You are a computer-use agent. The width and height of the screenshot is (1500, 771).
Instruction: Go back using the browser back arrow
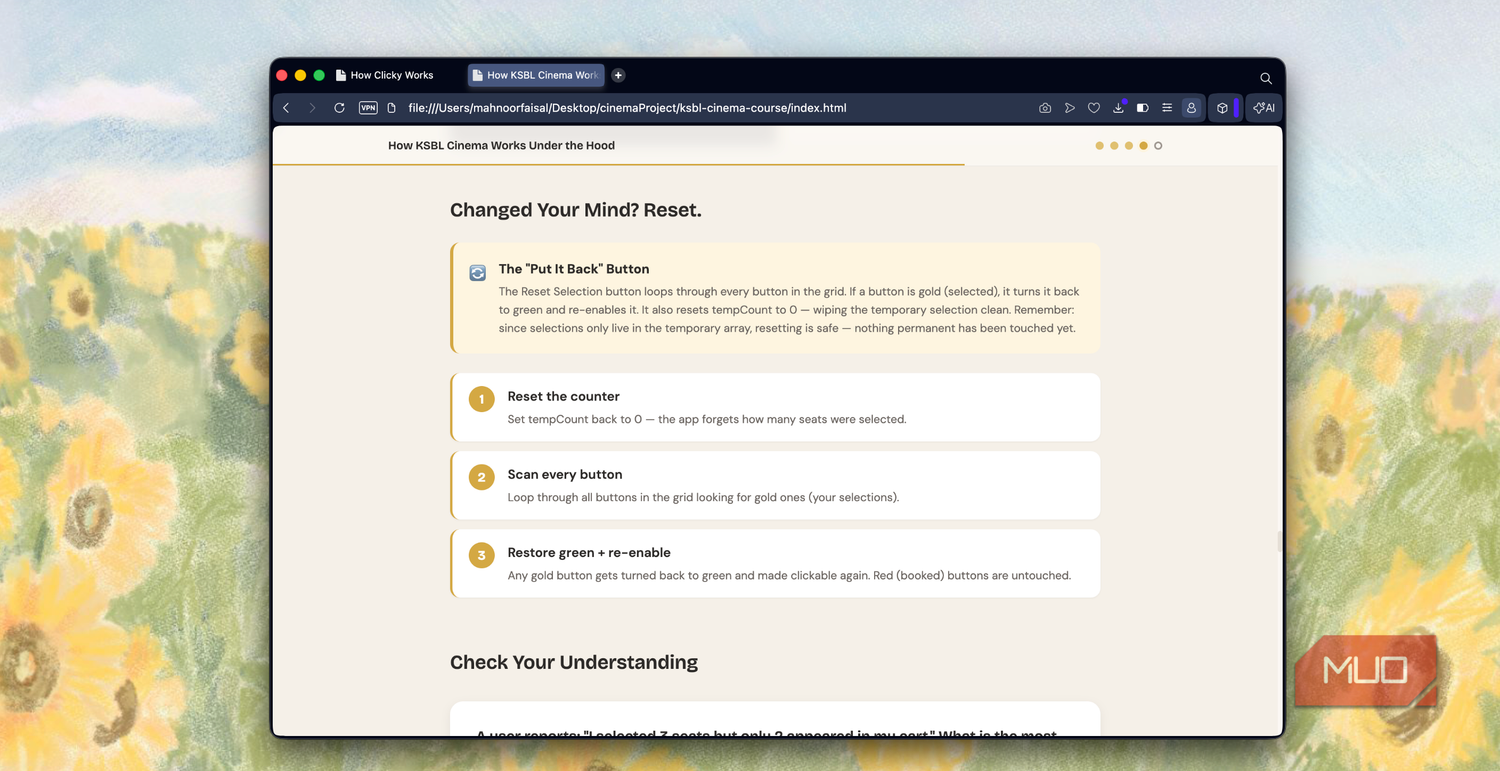point(286,108)
